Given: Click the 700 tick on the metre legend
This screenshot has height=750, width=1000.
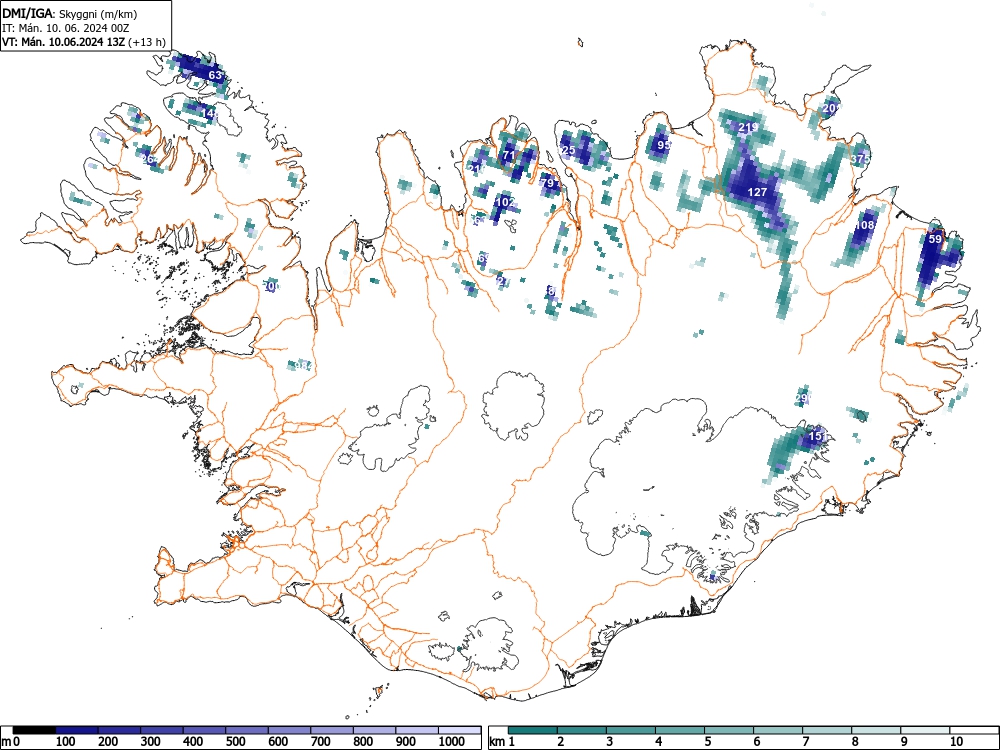Looking at the screenshot, I should [x=320, y=742].
